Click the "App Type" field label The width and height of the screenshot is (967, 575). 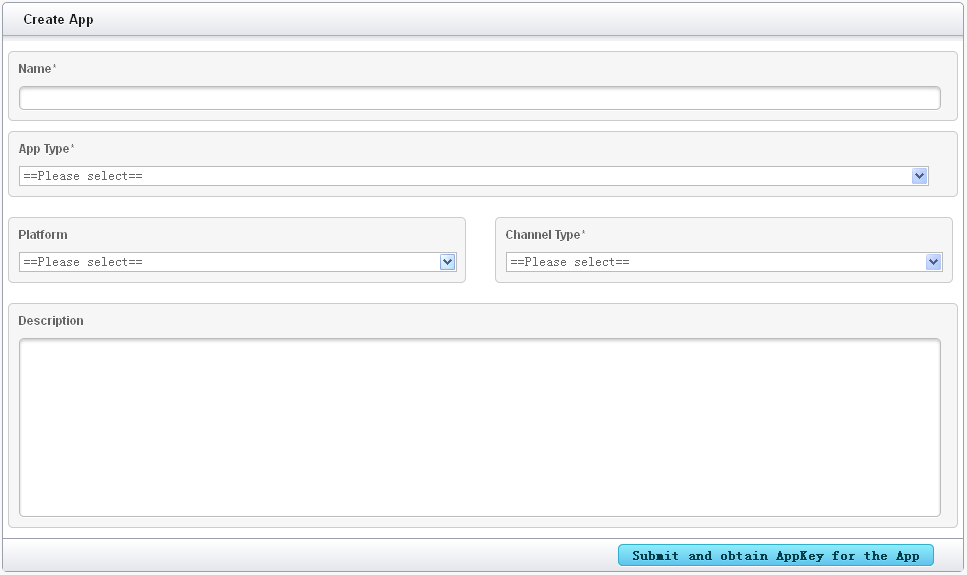coord(44,149)
